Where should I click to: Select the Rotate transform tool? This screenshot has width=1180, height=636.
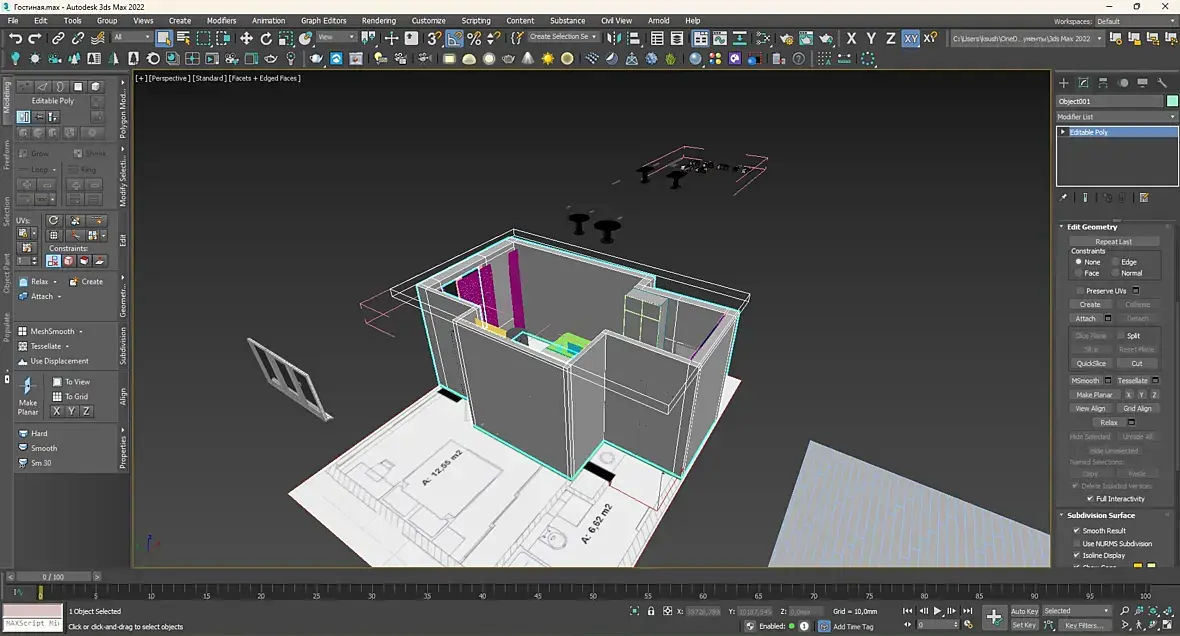coord(266,38)
